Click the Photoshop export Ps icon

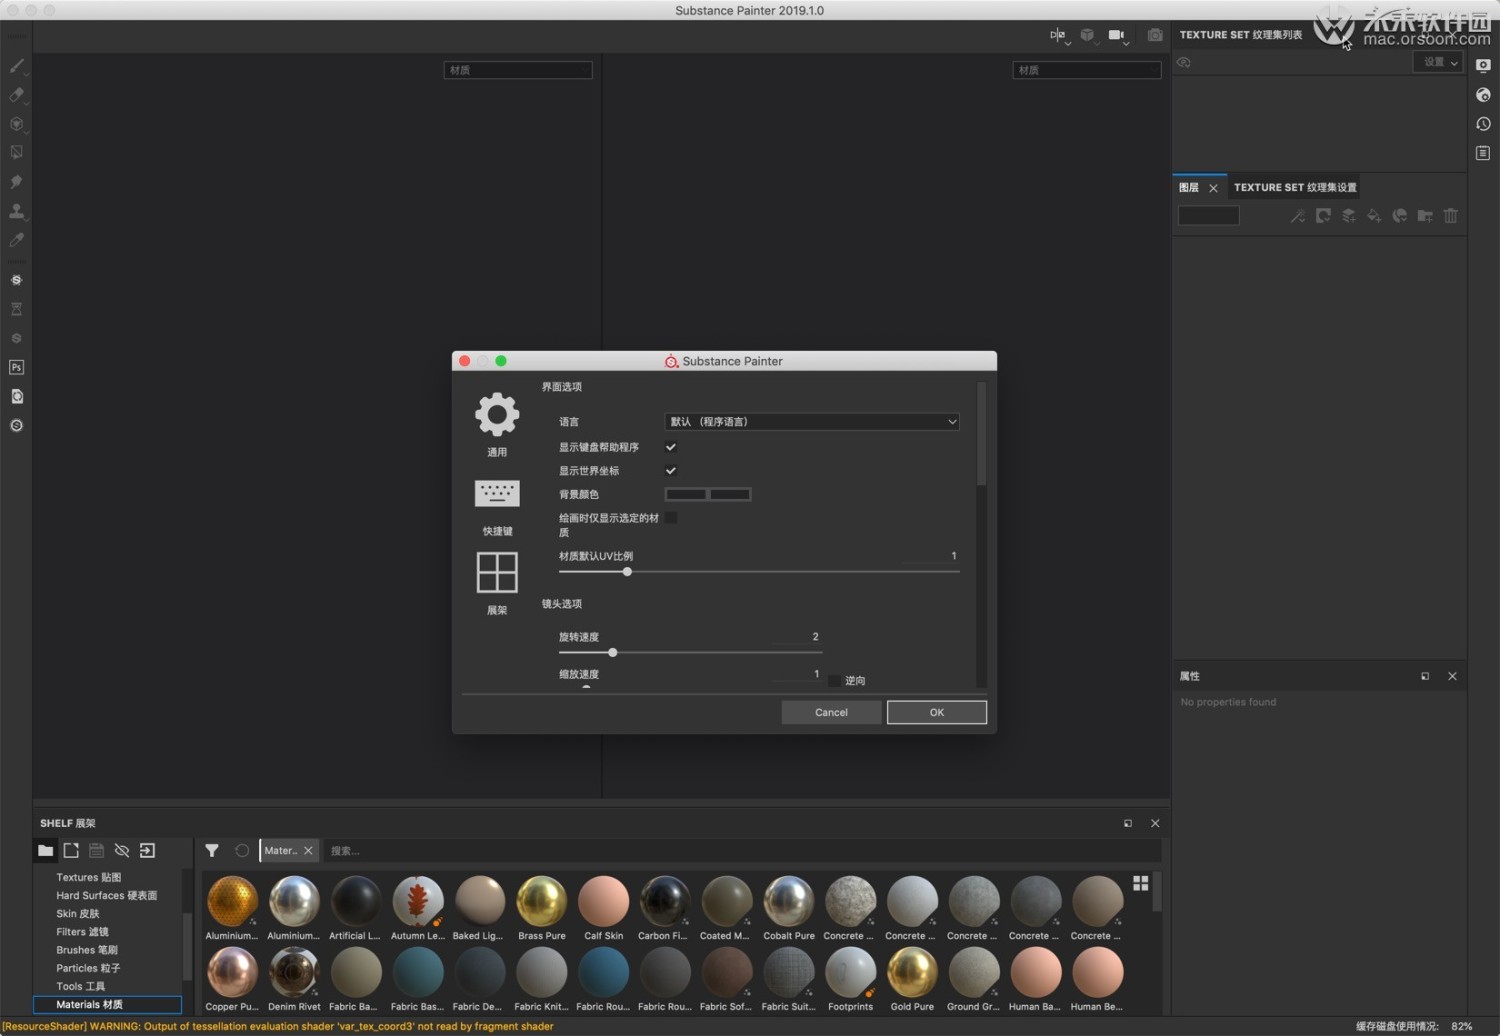16,367
